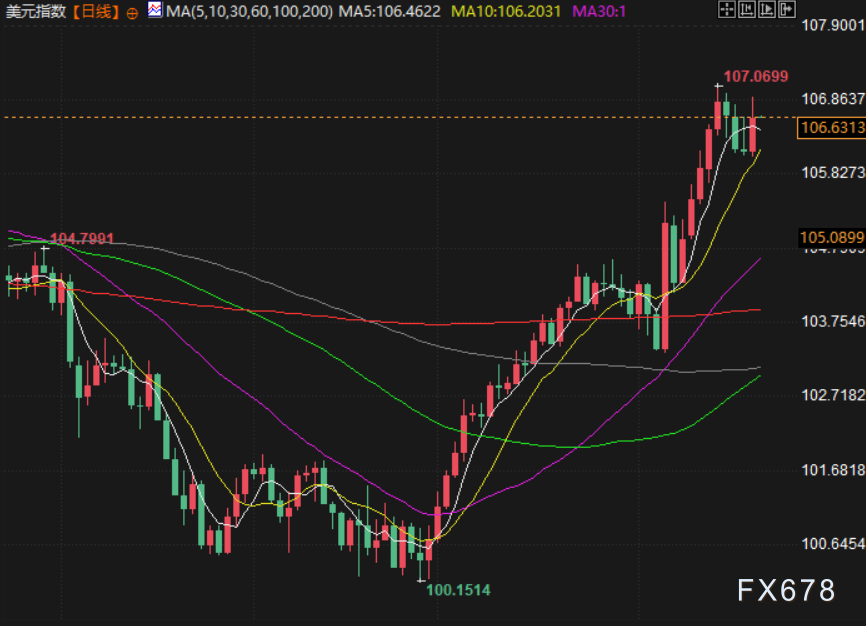
Task: Toggle the purple MA30 legend label
Action: (599, 12)
